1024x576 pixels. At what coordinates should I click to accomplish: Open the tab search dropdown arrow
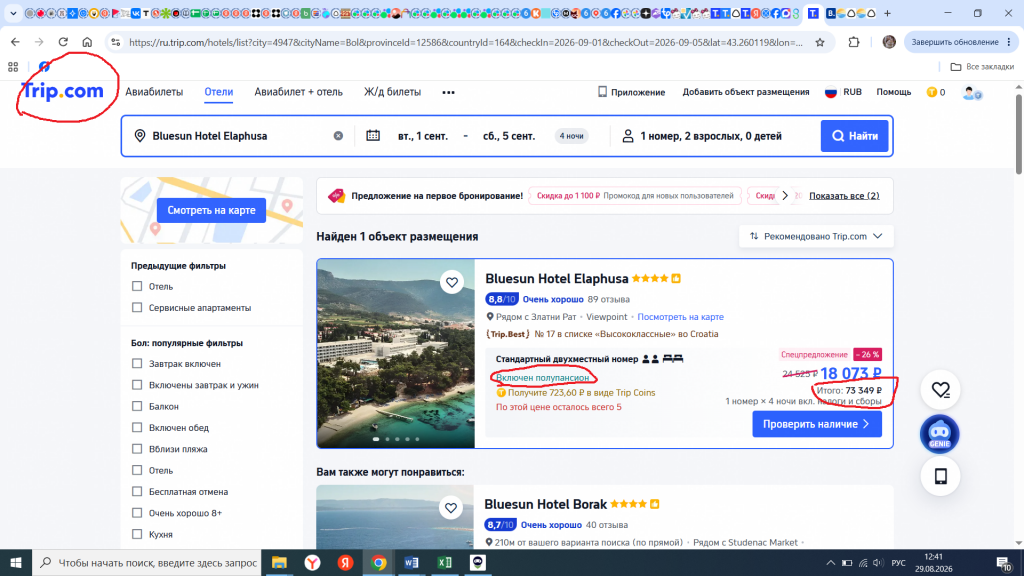pyautogui.click(x=13, y=13)
